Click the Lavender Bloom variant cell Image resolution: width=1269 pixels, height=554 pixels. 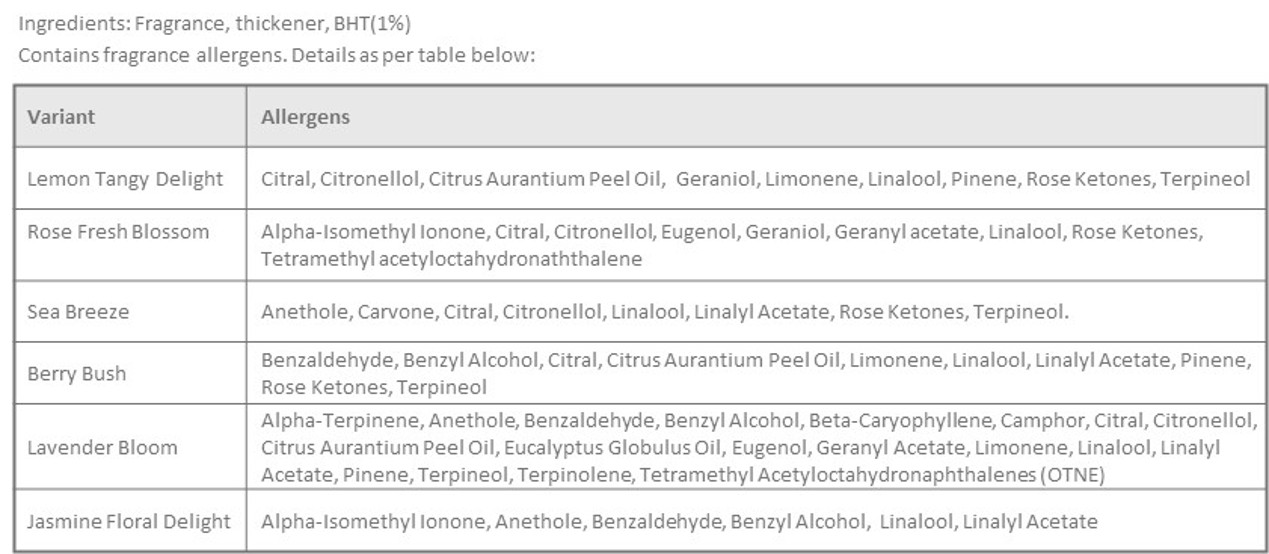[x=102, y=447]
